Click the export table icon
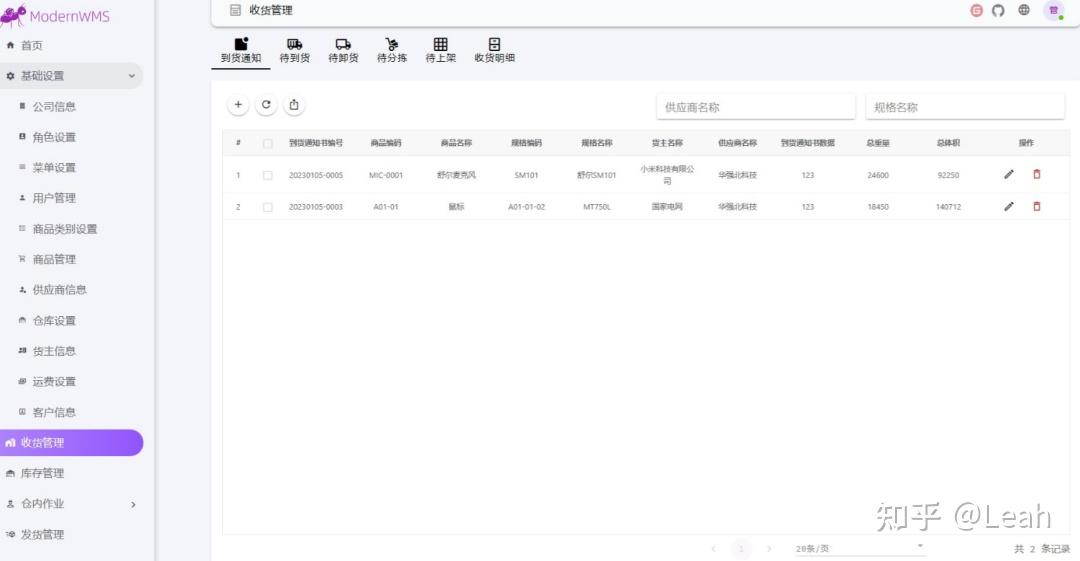Image resolution: width=1080 pixels, height=561 pixels. tap(294, 105)
